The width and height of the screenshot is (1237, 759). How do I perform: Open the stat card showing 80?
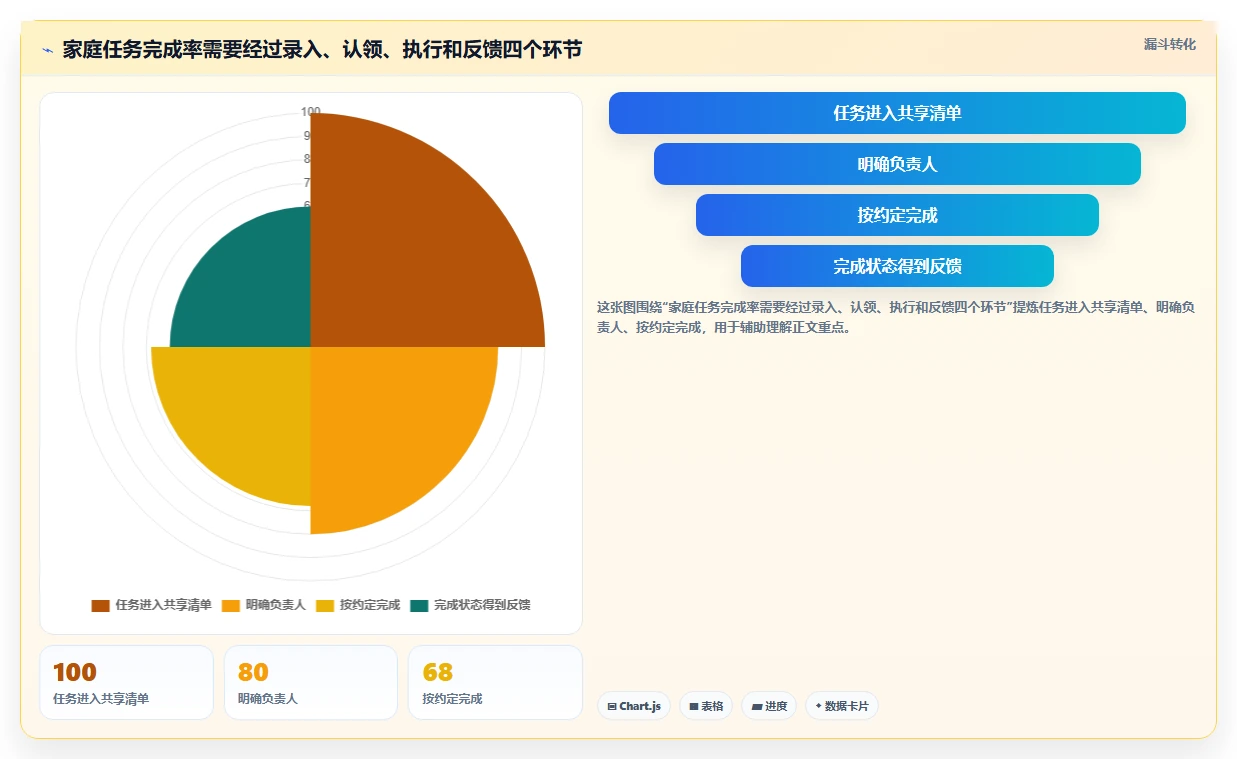click(311, 682)
